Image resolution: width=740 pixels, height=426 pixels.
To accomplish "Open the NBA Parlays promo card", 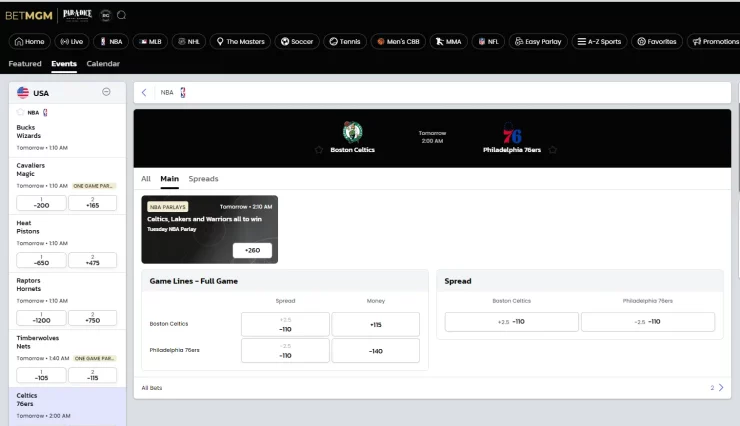I will (210, 229).
